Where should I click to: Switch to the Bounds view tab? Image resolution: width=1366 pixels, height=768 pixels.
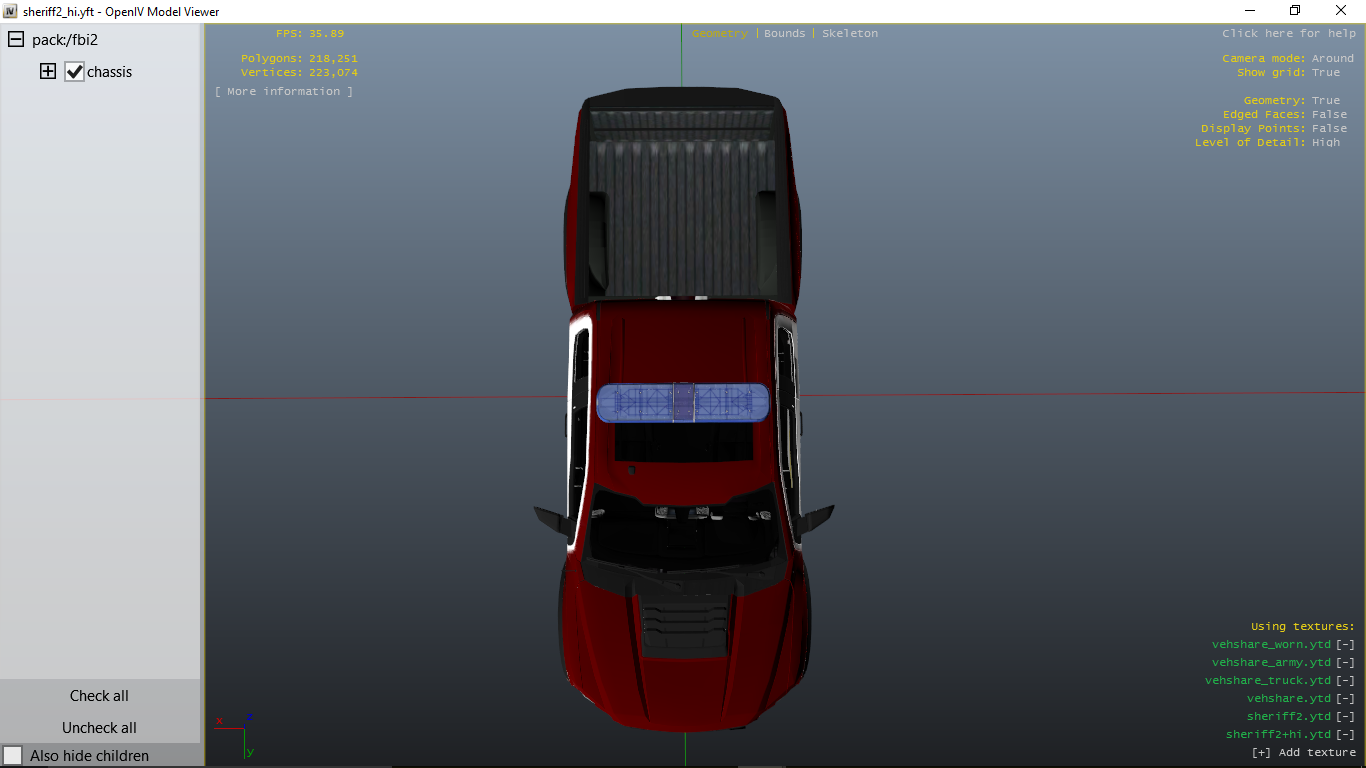pos(784,34)
